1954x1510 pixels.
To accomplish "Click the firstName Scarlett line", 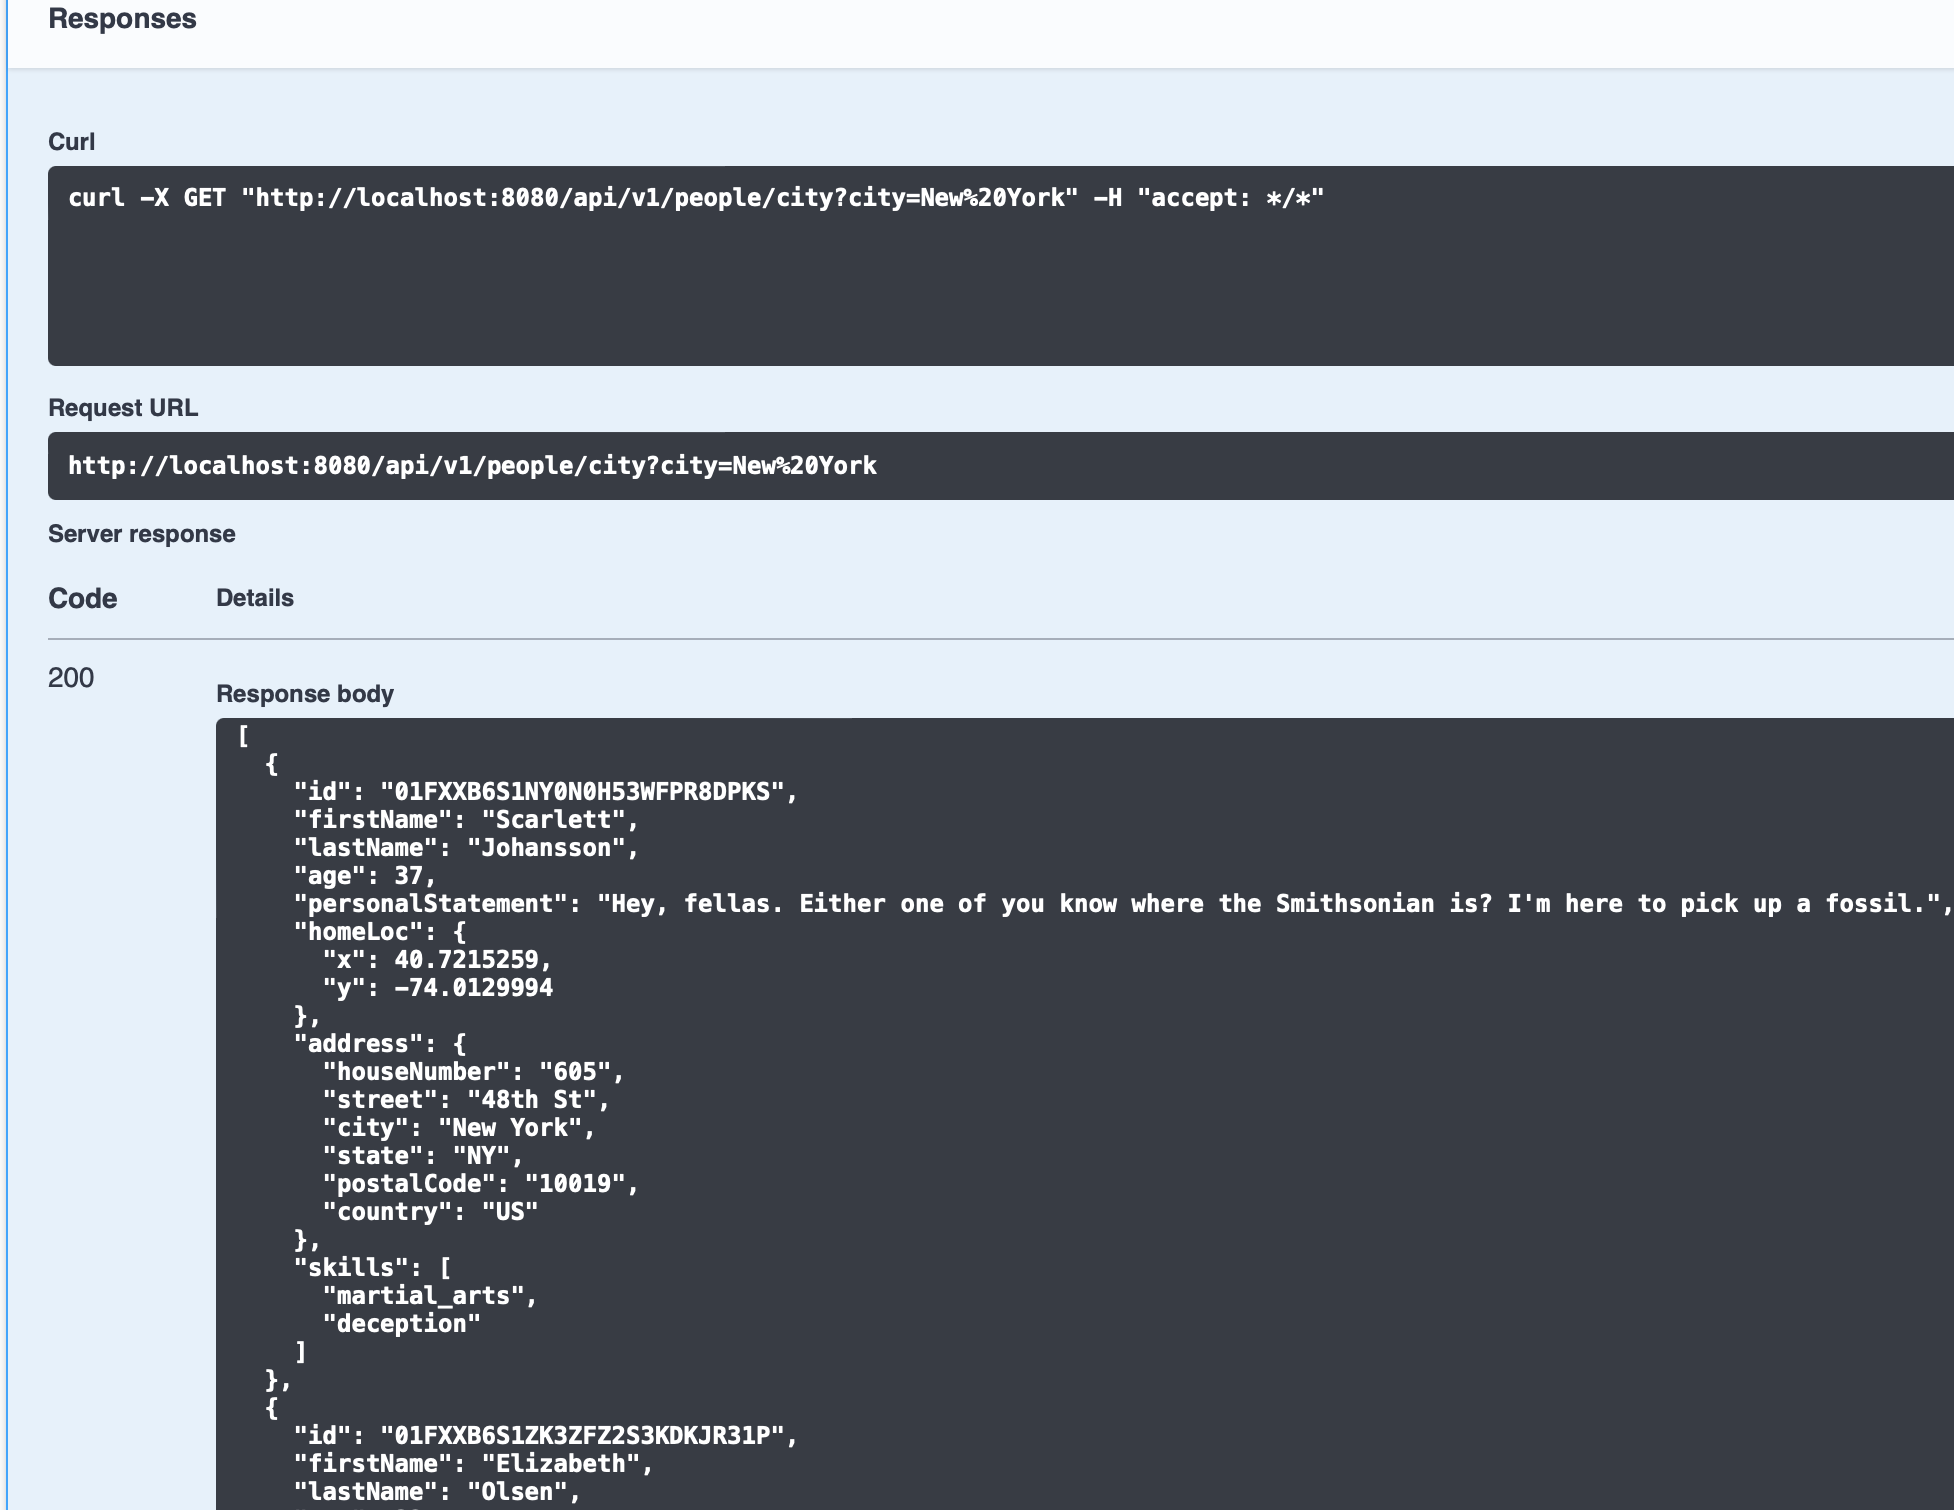I will (x=465, y=820).
